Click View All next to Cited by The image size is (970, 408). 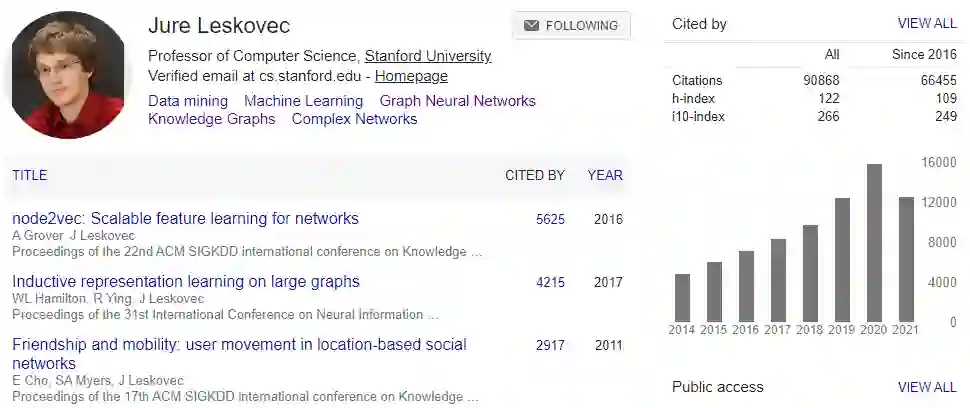(927, 24)
